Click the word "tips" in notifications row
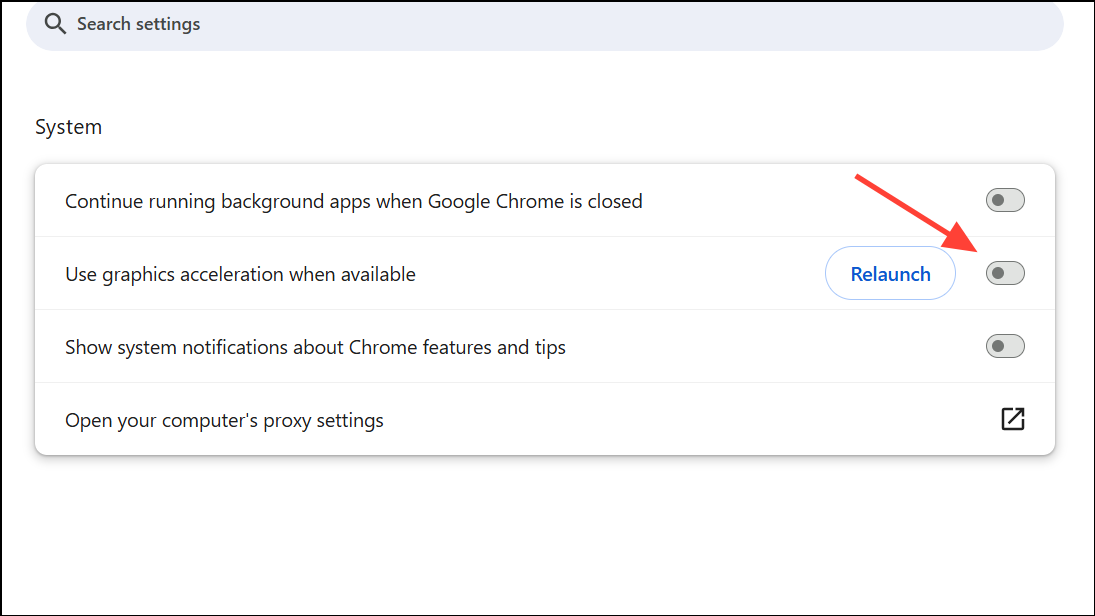 coord(548,348)
